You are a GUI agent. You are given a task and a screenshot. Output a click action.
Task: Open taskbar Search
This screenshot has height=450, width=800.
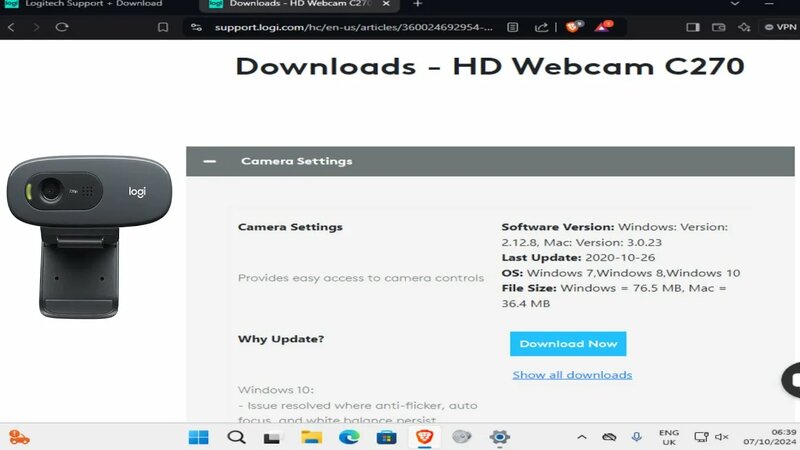tap(236, 437)
